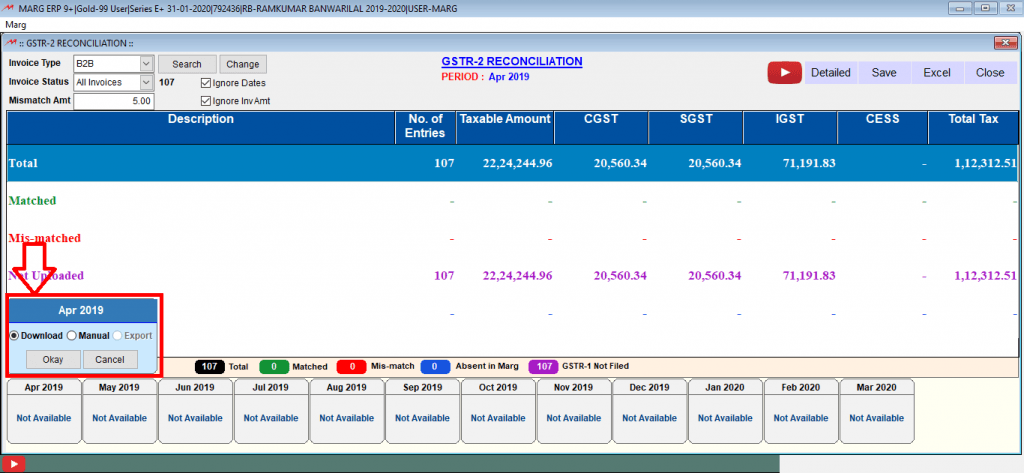Open the Nov 2019 month tab

click(x=574, y=410)
